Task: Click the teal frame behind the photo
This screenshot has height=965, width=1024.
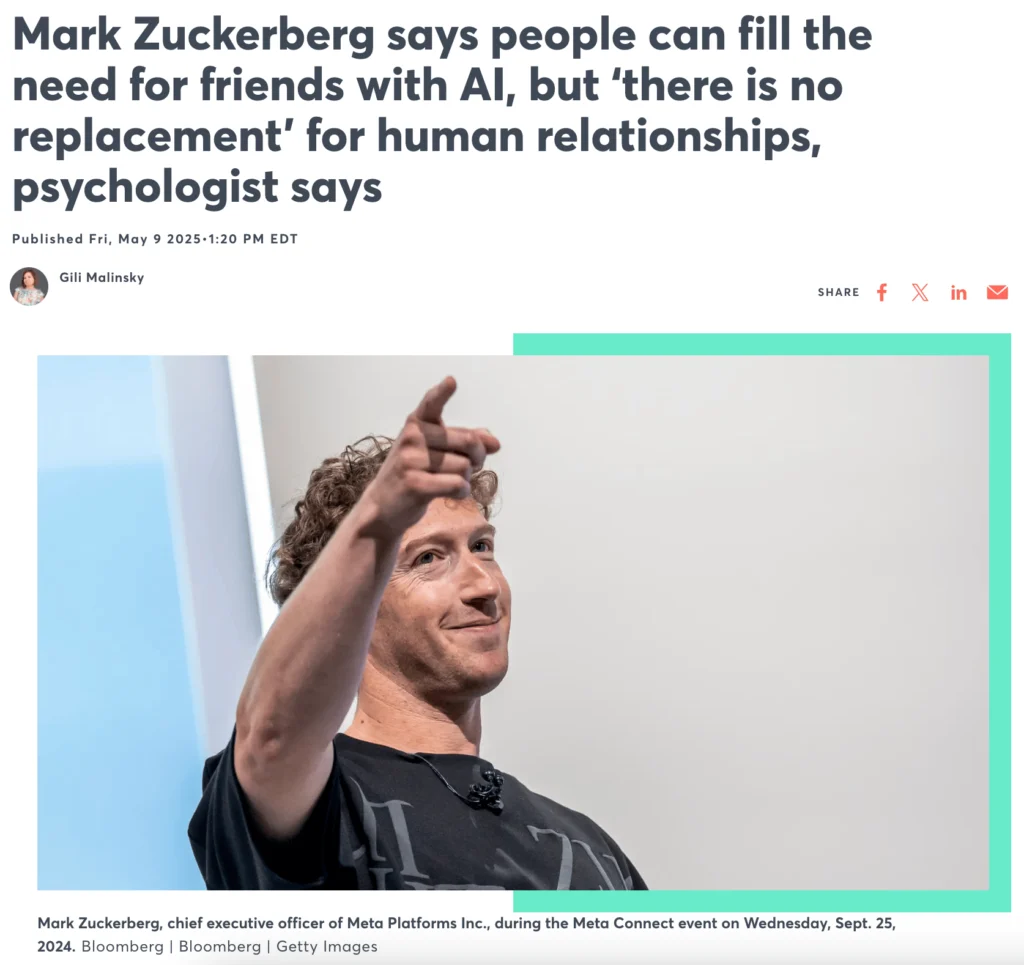Action: pos(1000,622)
